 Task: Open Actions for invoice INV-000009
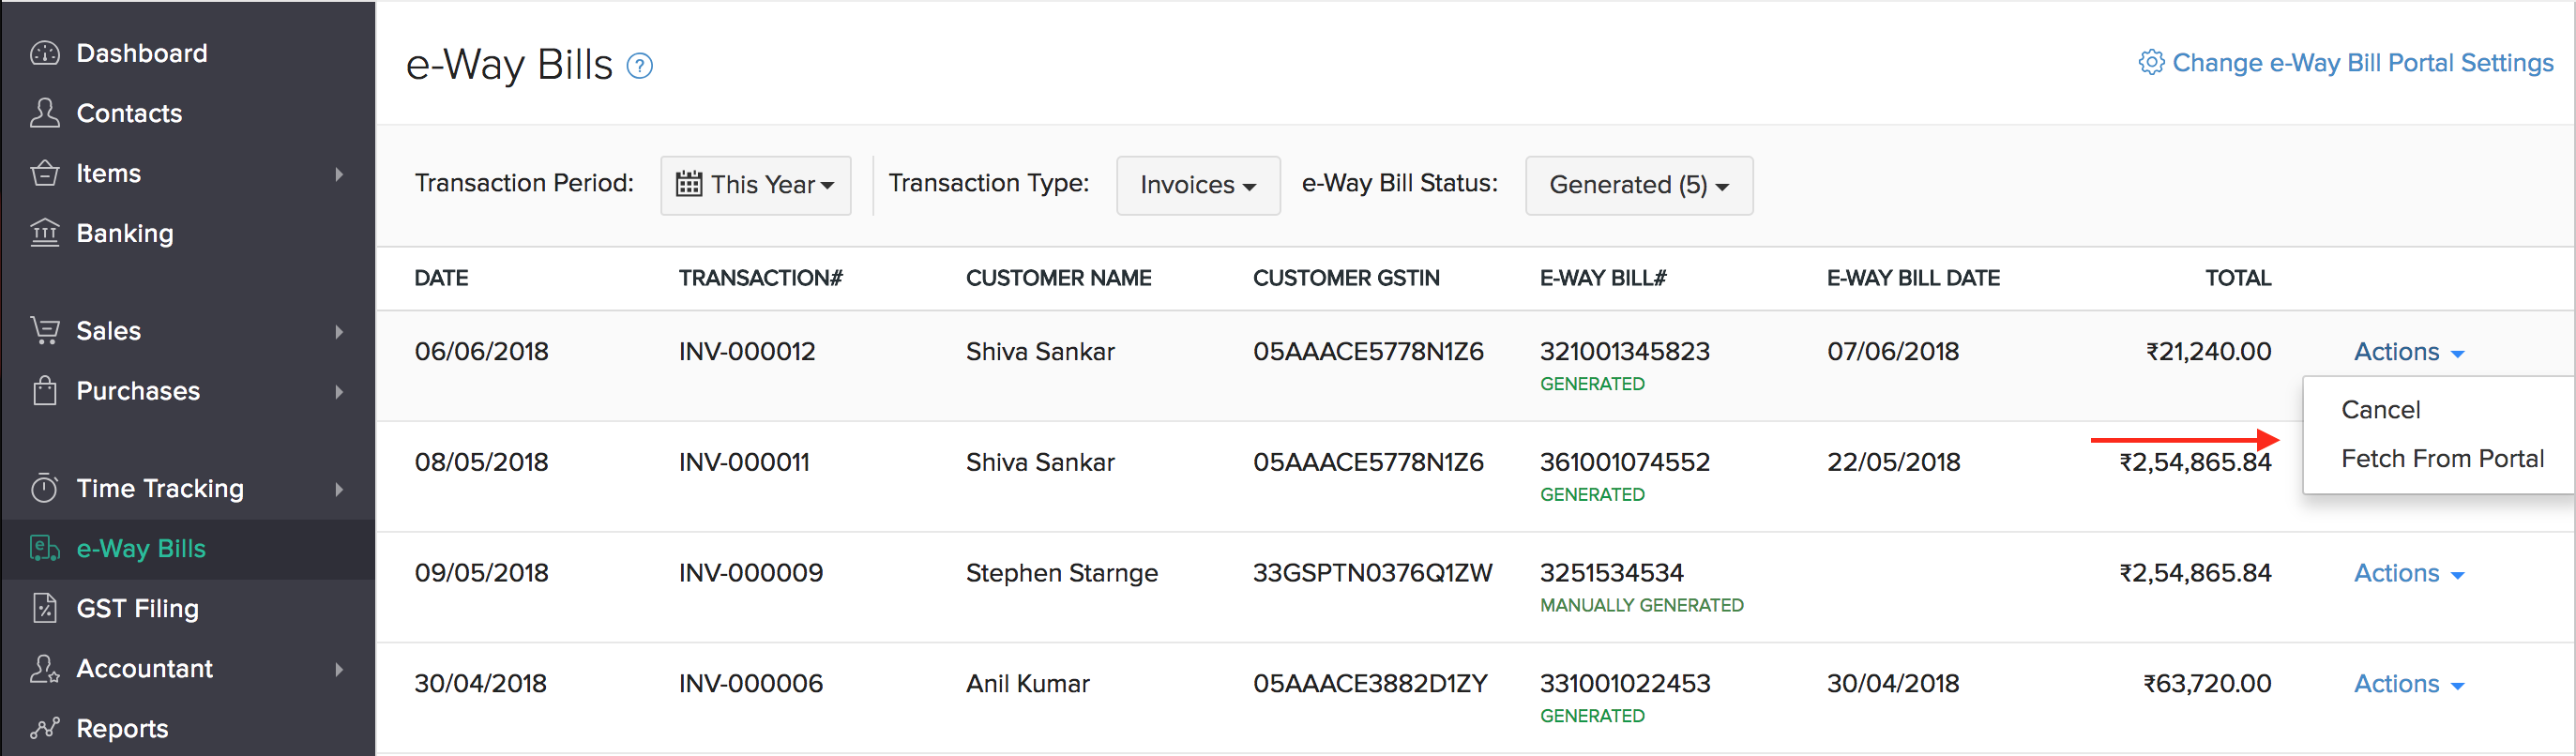2409,573
